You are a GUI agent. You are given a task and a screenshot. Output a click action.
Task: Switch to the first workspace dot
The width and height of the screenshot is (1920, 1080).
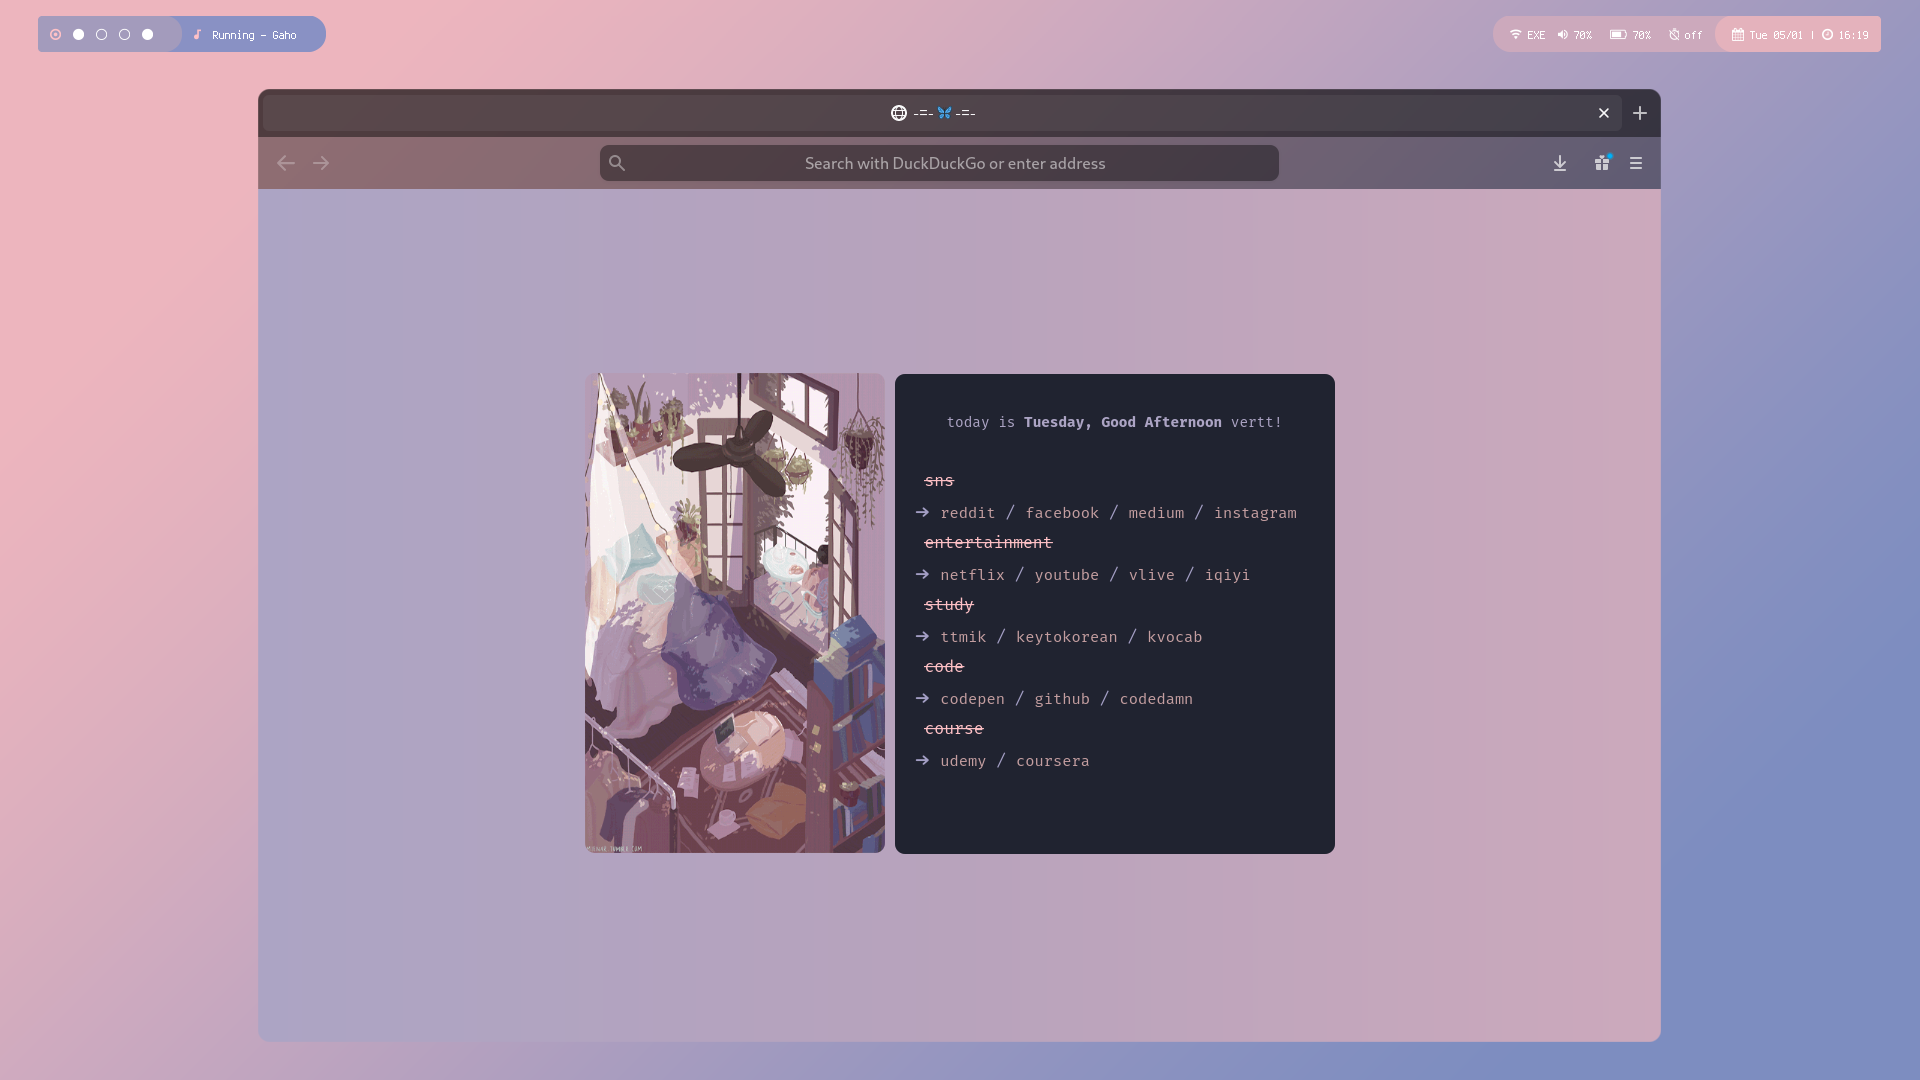pos(56,35)
